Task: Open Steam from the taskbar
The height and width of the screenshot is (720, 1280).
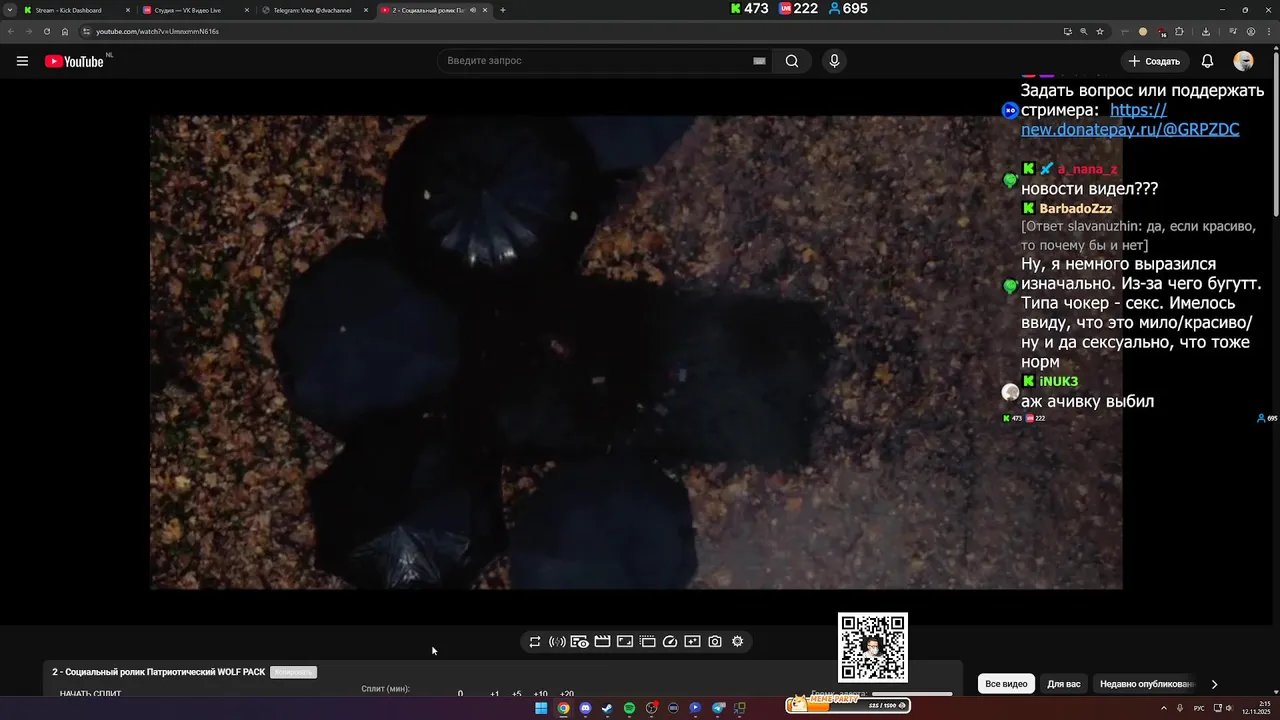Action: (x=607, y=708)
